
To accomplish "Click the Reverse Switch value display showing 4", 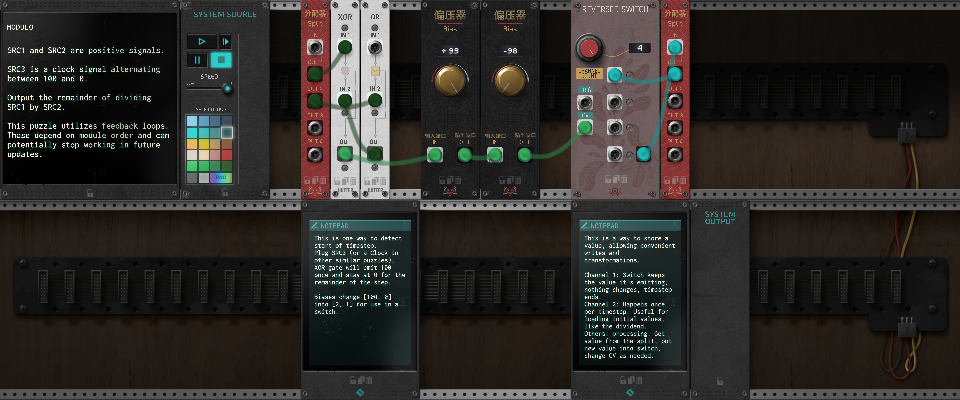I will (x=639, y=48).
